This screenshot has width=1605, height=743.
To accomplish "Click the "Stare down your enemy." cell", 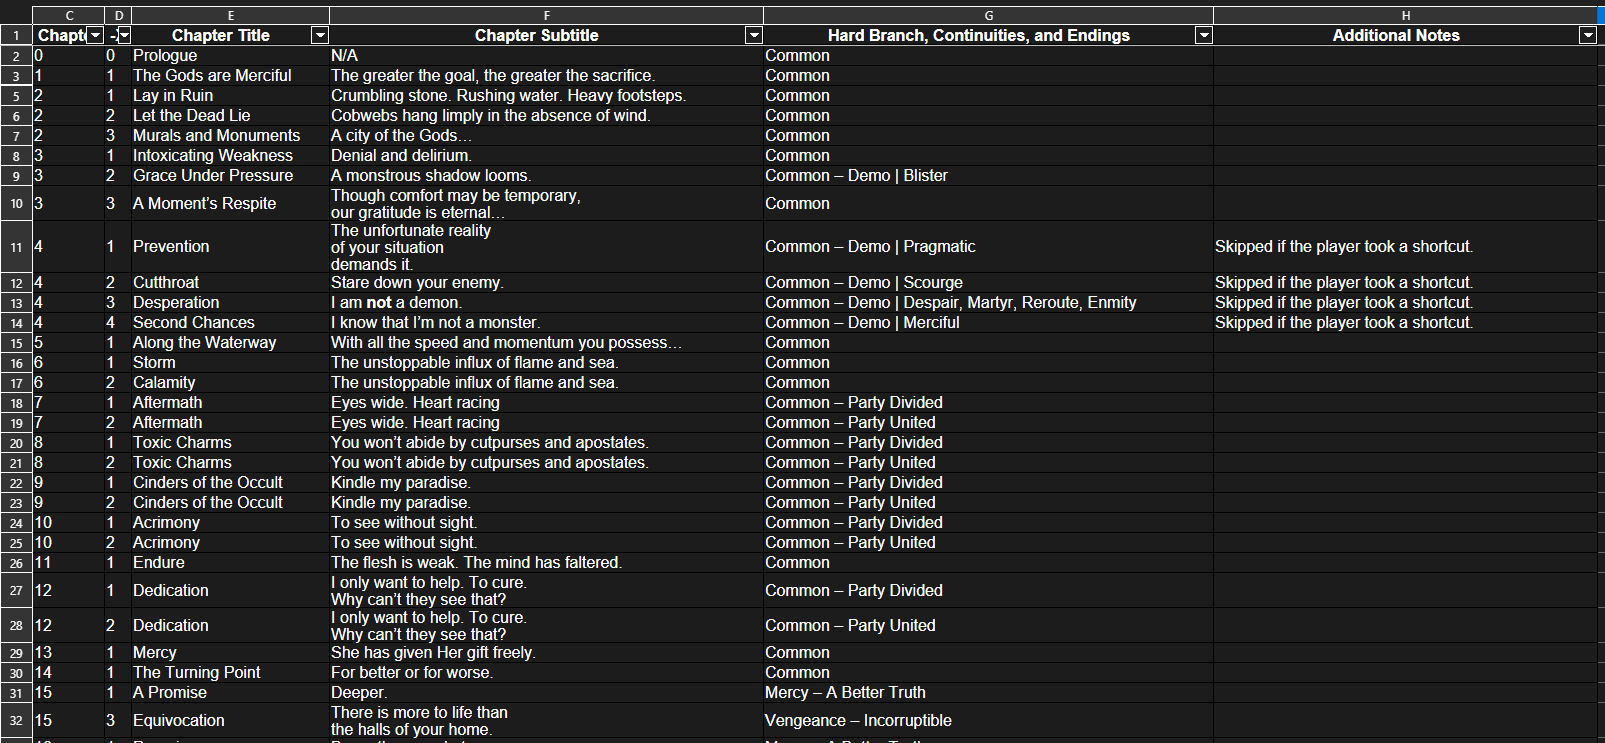I will (x=547, y=283).
